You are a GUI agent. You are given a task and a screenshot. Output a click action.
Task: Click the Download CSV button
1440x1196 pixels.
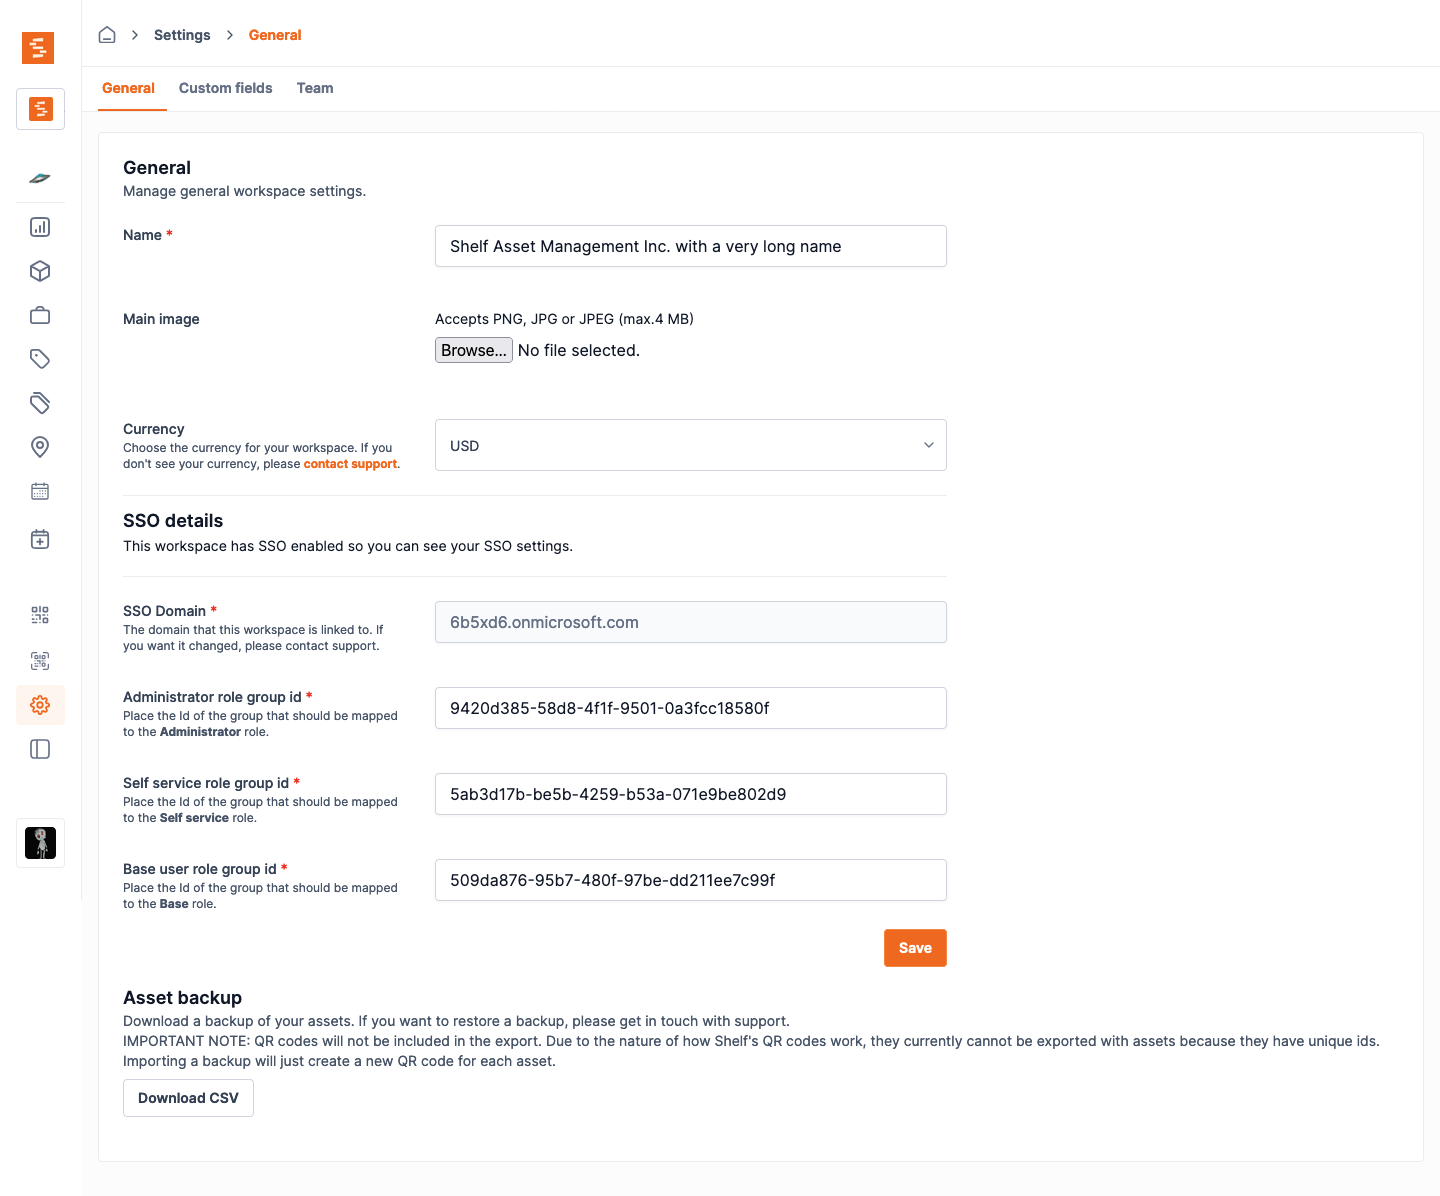[x=188, y=1098]
